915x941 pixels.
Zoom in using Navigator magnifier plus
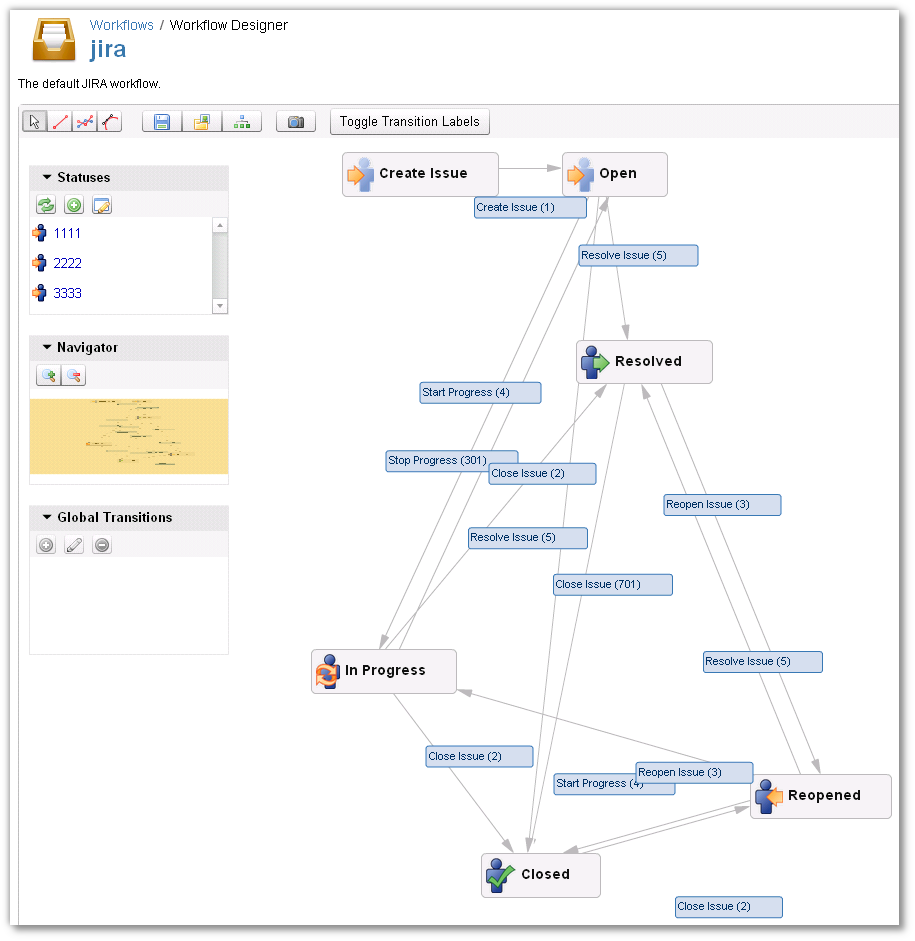[49, 376]
